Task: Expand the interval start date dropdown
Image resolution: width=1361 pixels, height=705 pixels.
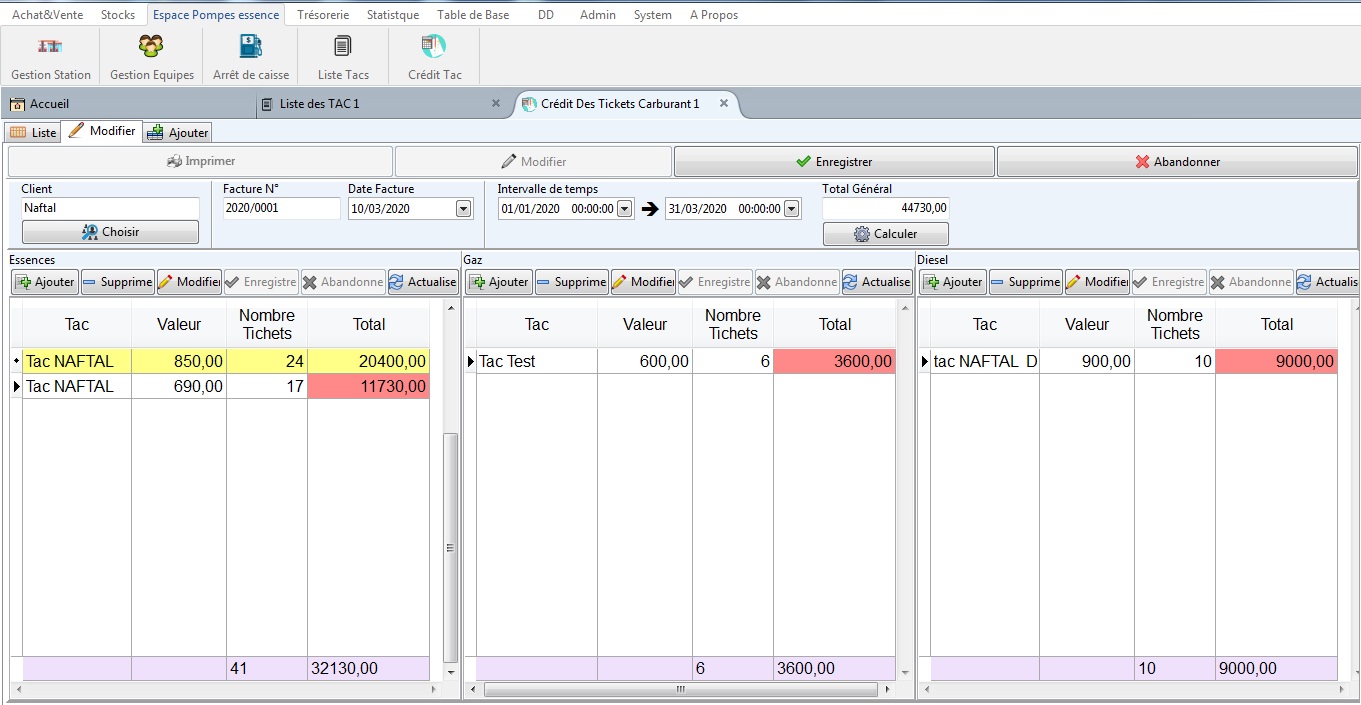Action: [x=625, y=209]
